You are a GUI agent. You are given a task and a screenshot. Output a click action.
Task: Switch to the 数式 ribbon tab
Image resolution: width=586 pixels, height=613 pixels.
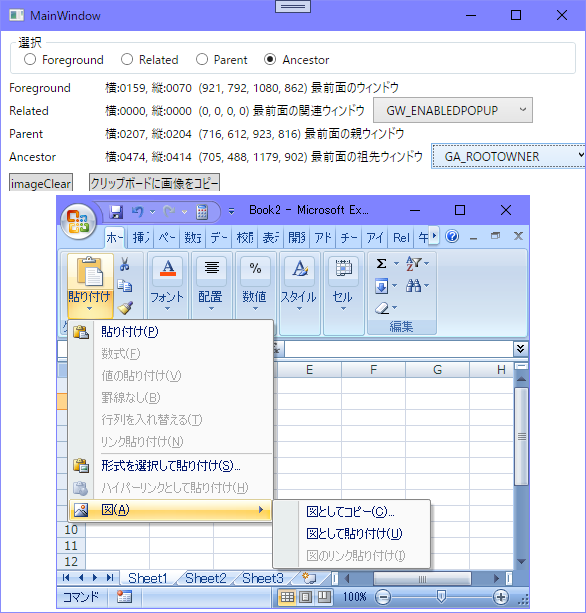click(x=193, y=237)
